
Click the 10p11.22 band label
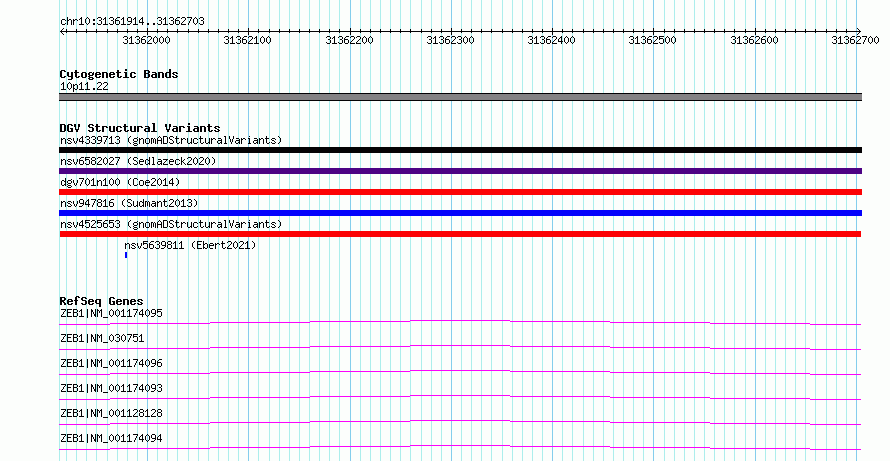(x=84, y=86)
